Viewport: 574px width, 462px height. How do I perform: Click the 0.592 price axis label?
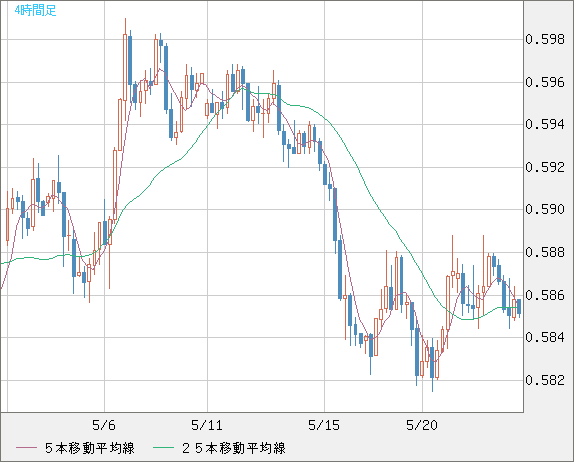click(x=545, y=167)
